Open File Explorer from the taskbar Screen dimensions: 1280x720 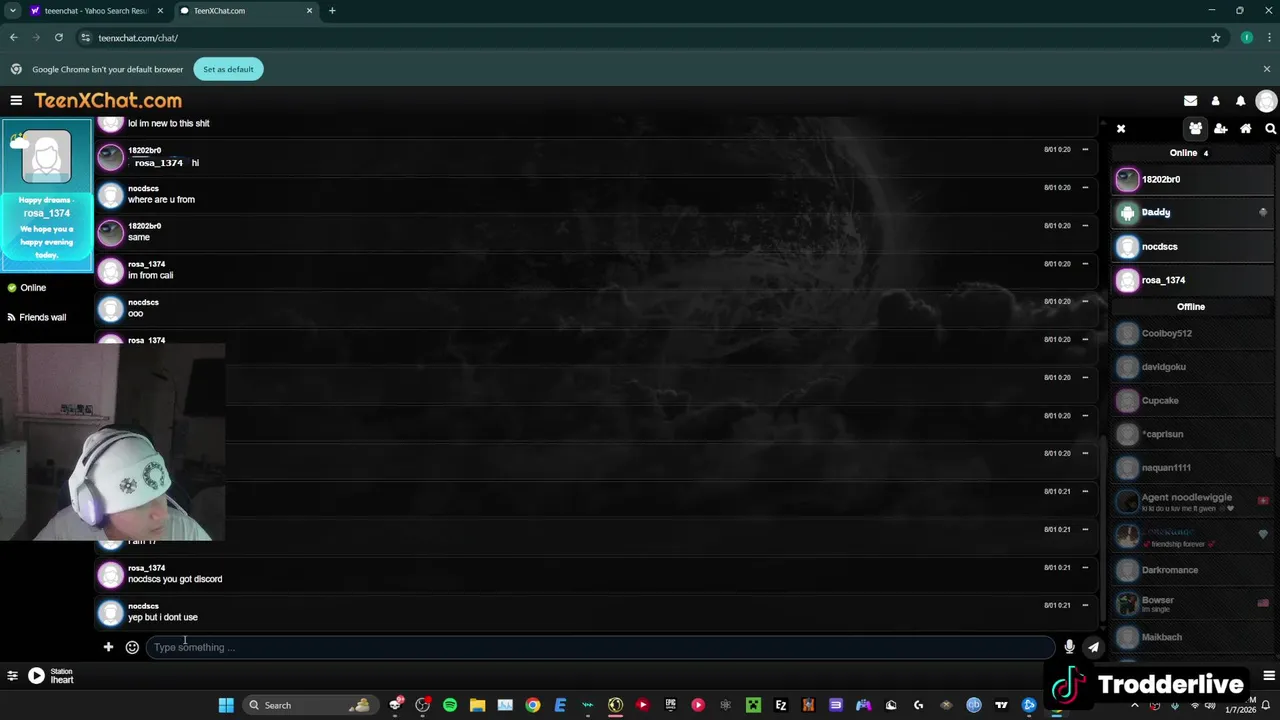tap(477, 705)
